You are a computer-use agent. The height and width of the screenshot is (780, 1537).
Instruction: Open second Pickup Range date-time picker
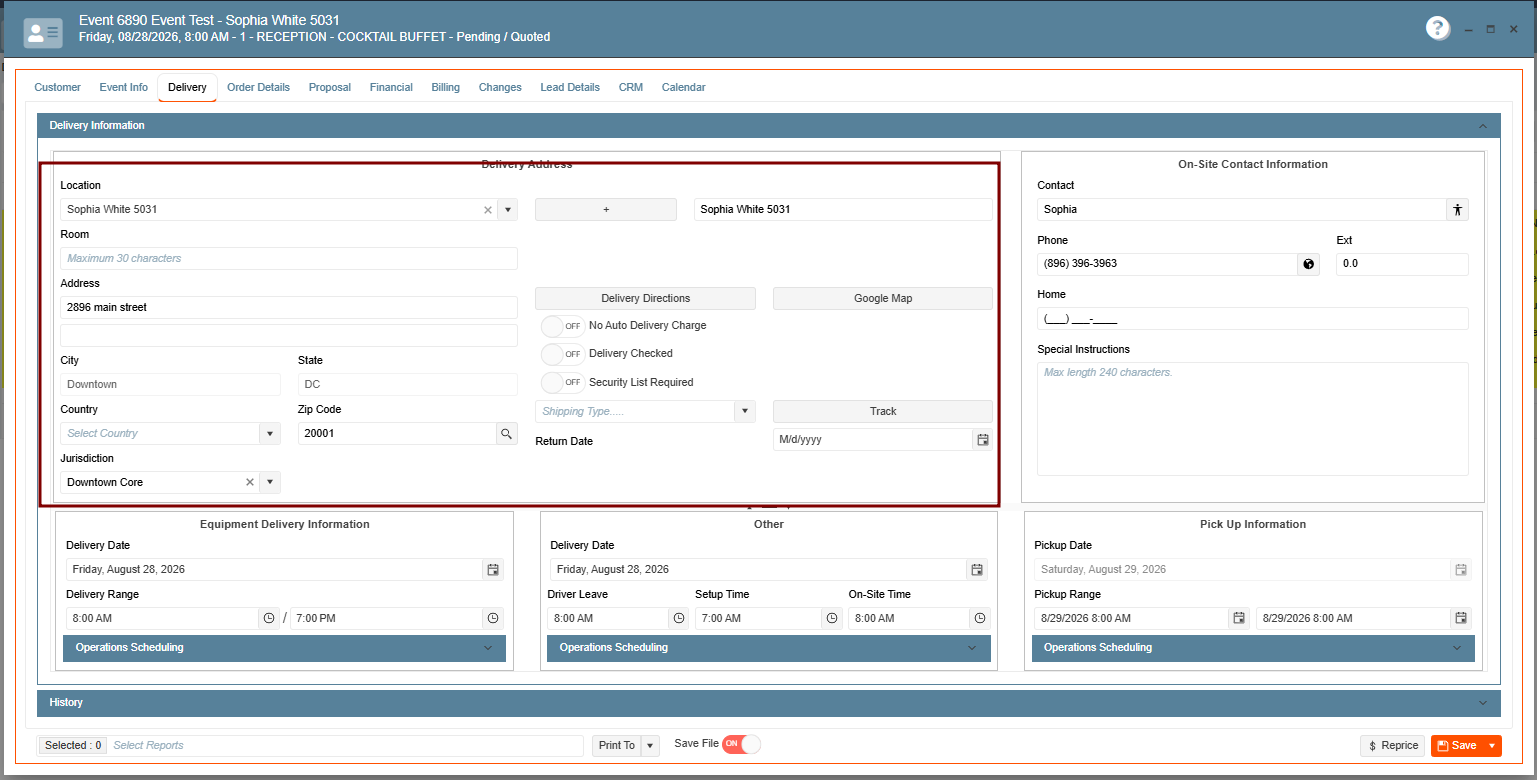click(1461, 619)
